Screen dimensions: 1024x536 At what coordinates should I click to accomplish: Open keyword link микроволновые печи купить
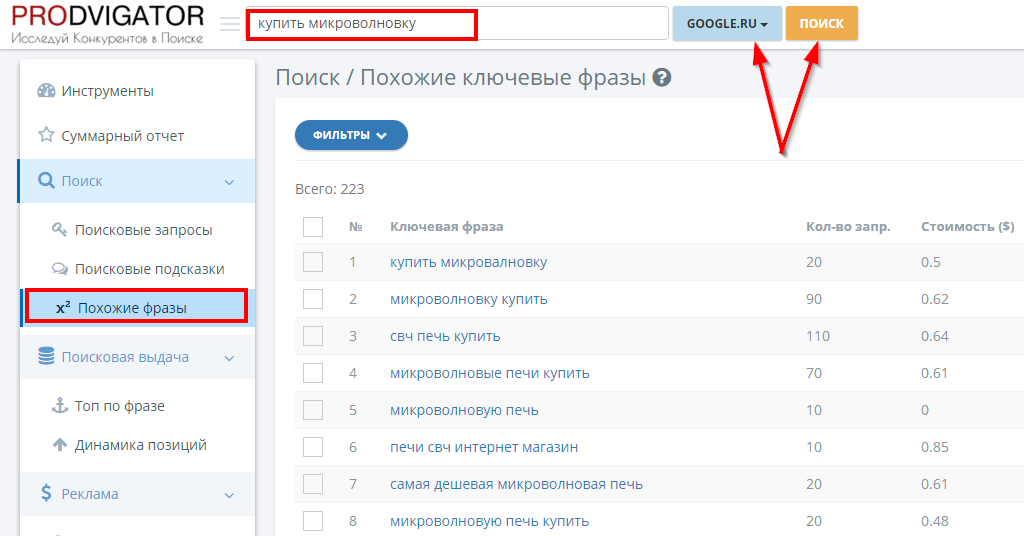click(489, 373)
